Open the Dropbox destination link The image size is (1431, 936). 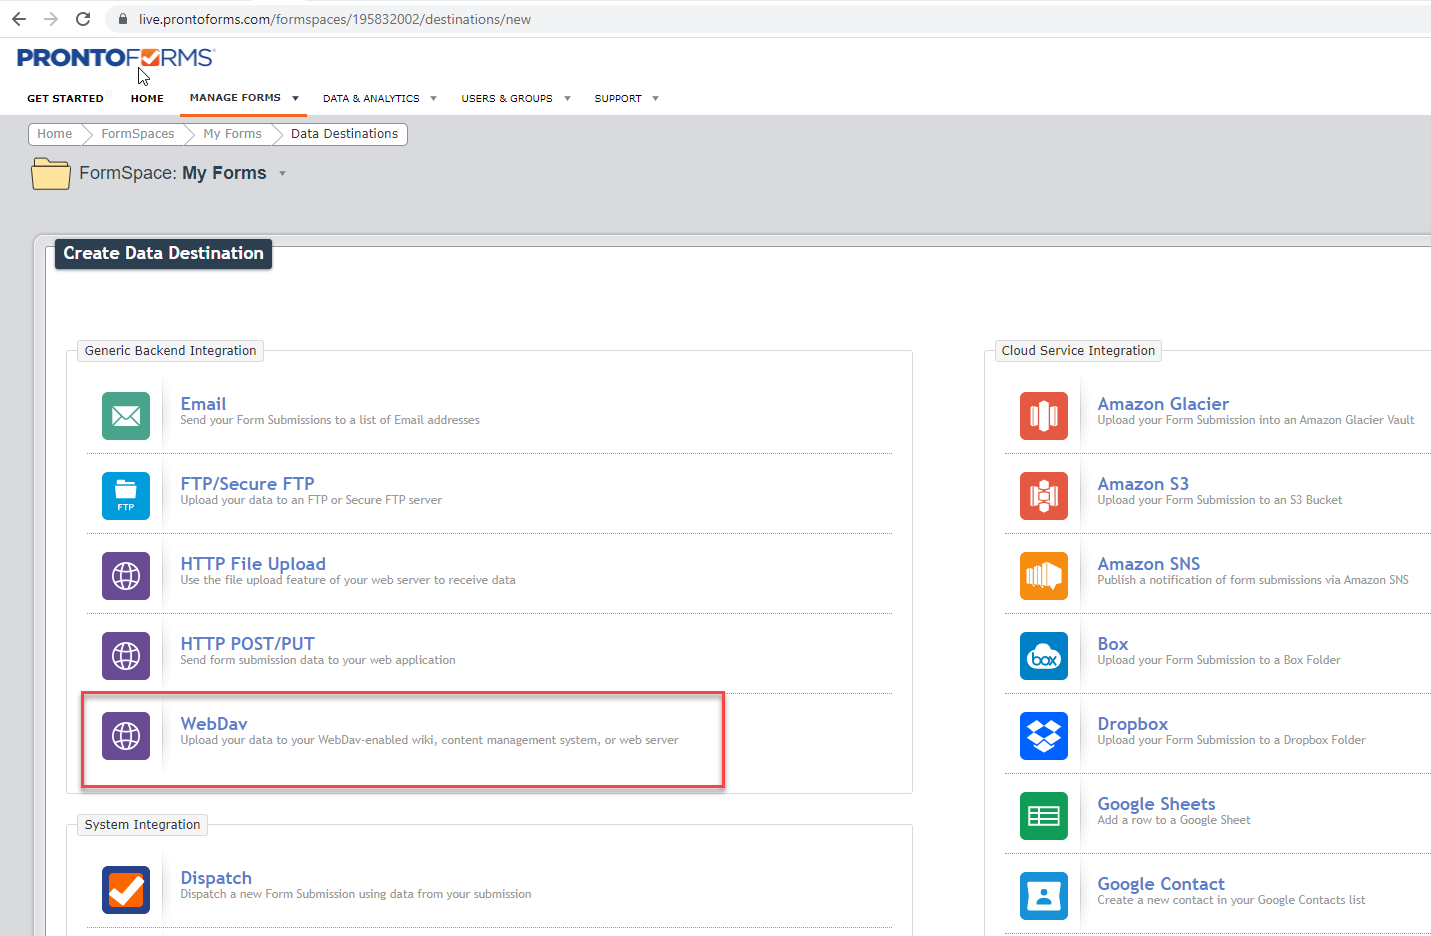pos(1133,724)
